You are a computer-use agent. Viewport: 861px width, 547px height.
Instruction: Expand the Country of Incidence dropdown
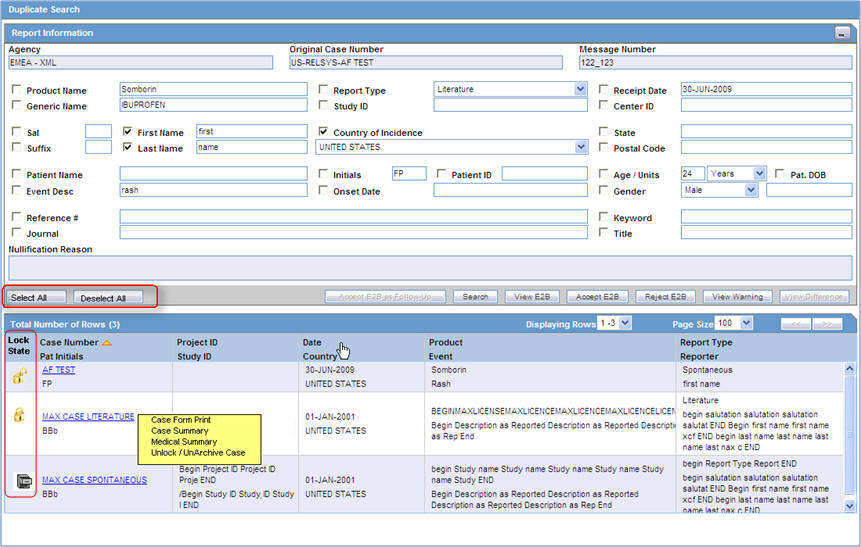pyautogui.click(x=581, y=147)
